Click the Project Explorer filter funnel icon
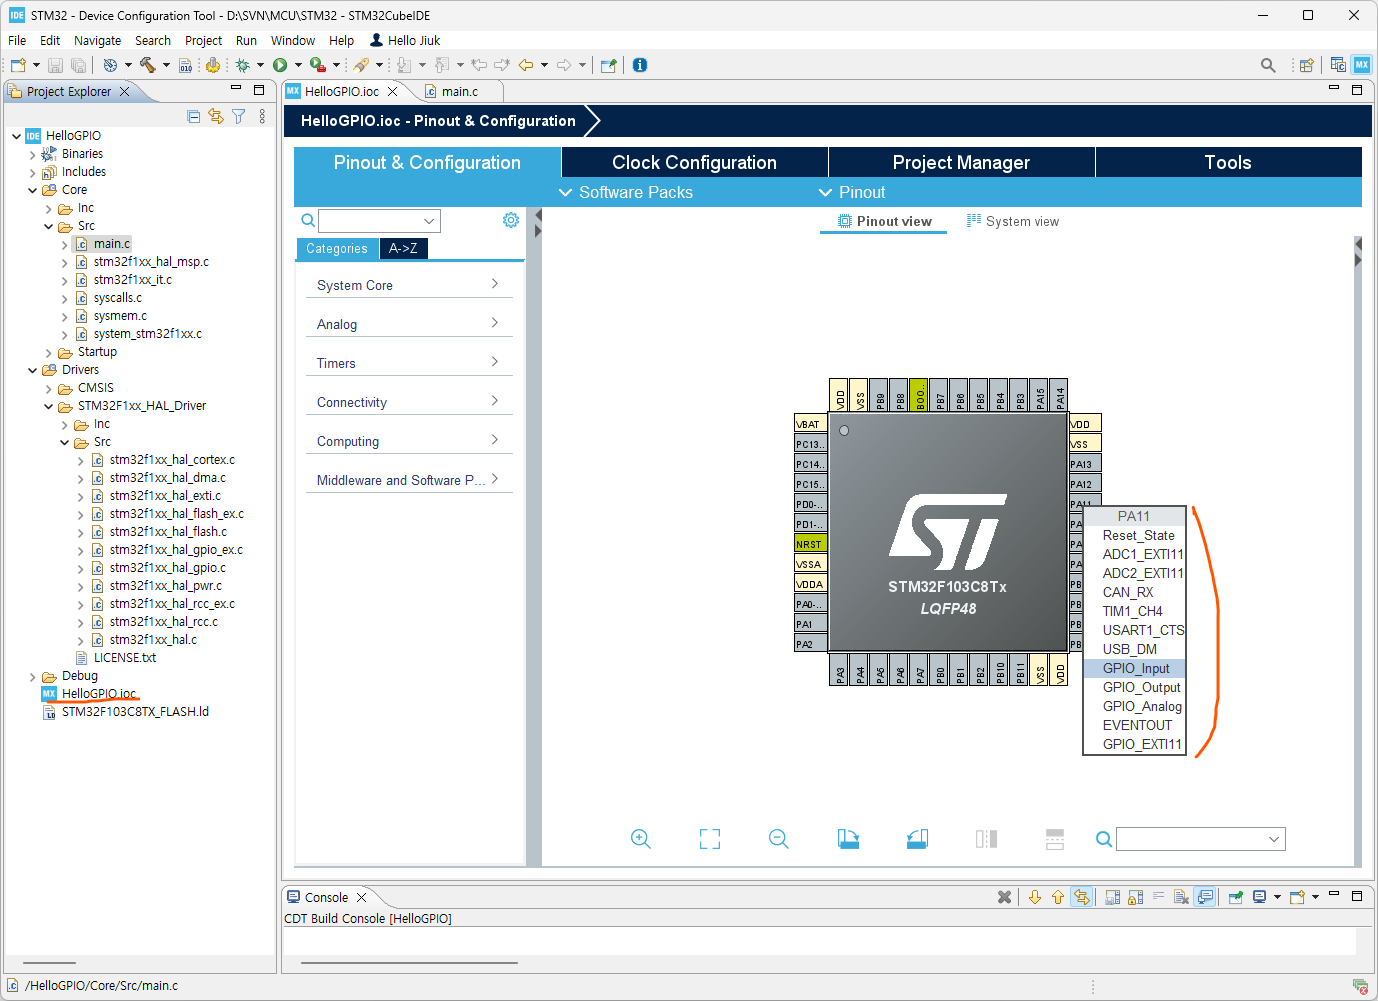Image resolution: width=1378 pixels, height=1001 pixels. click(x=239, y=116)
